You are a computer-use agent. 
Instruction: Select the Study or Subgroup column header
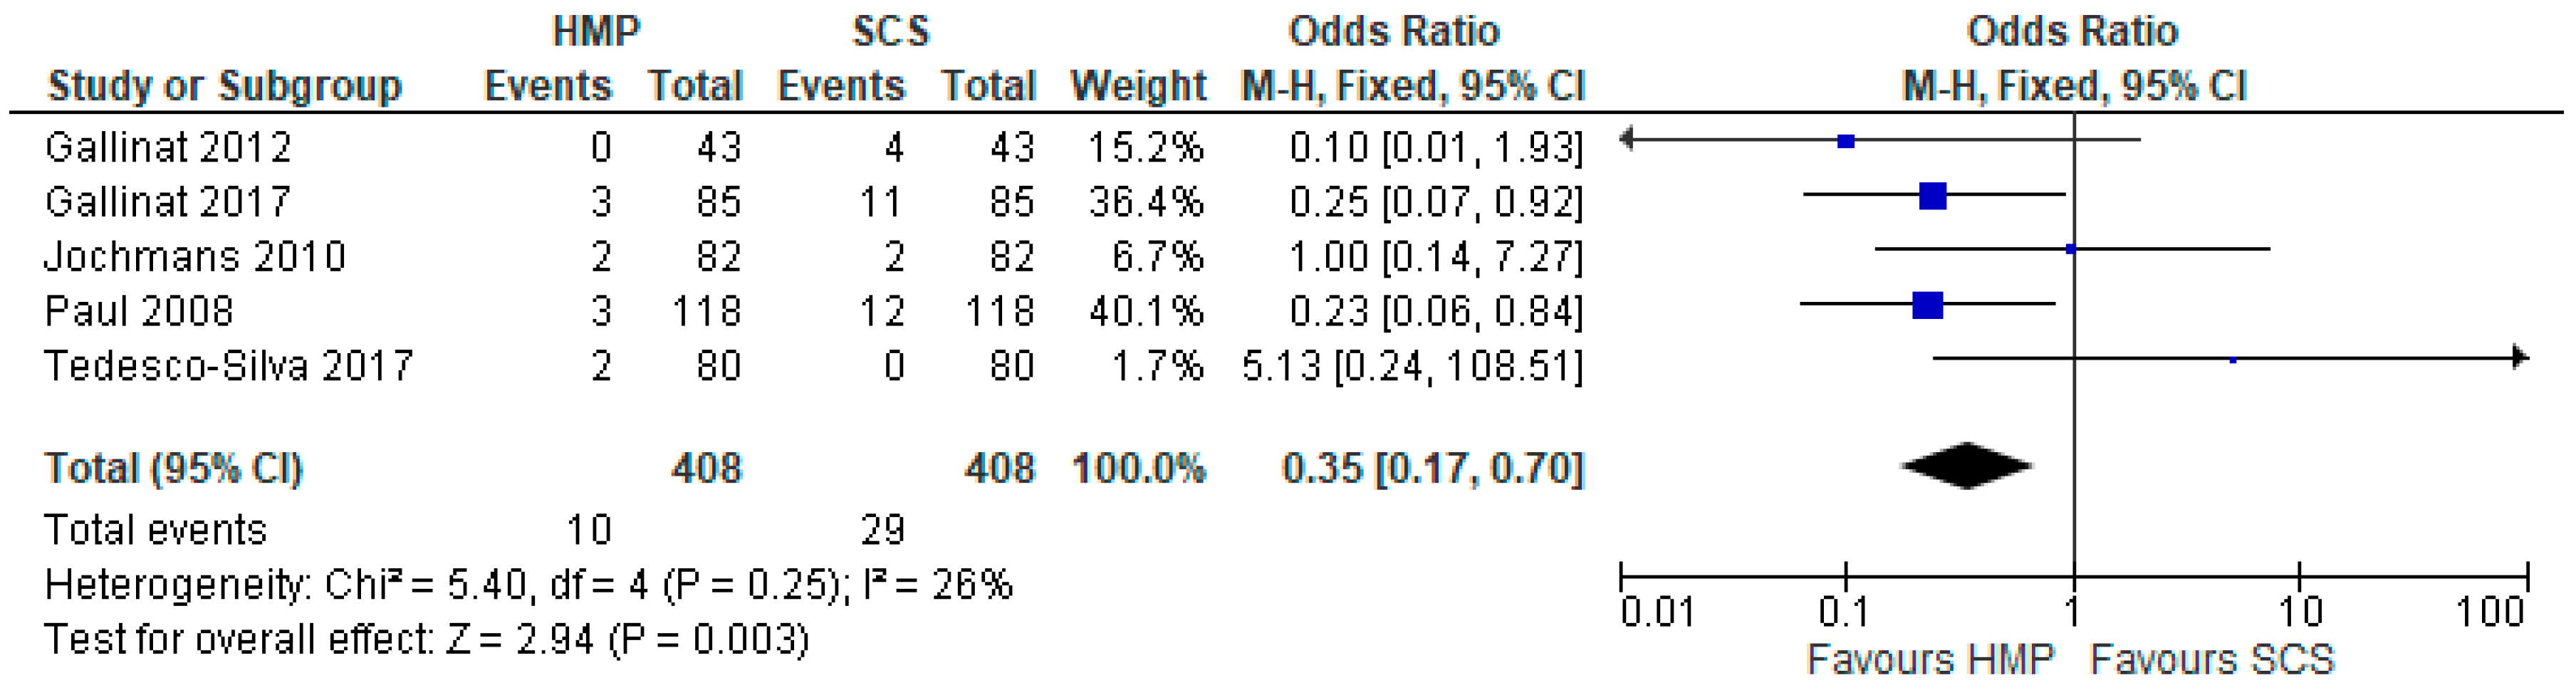tap(224, 86)
